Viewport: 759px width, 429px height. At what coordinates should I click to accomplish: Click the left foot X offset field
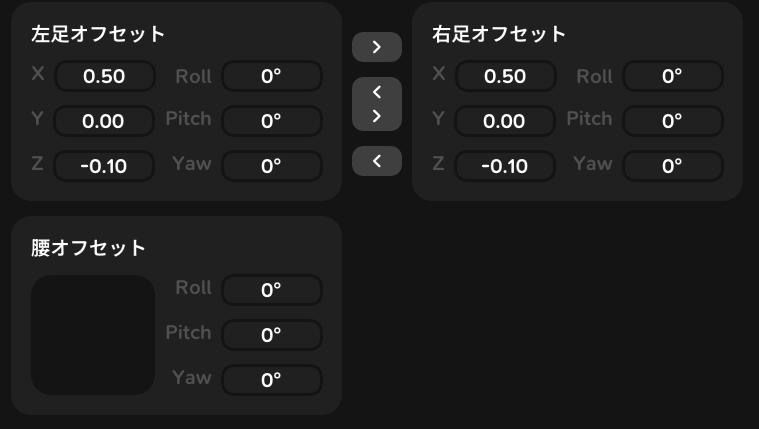pyautogui.click(x=104, y=76)
